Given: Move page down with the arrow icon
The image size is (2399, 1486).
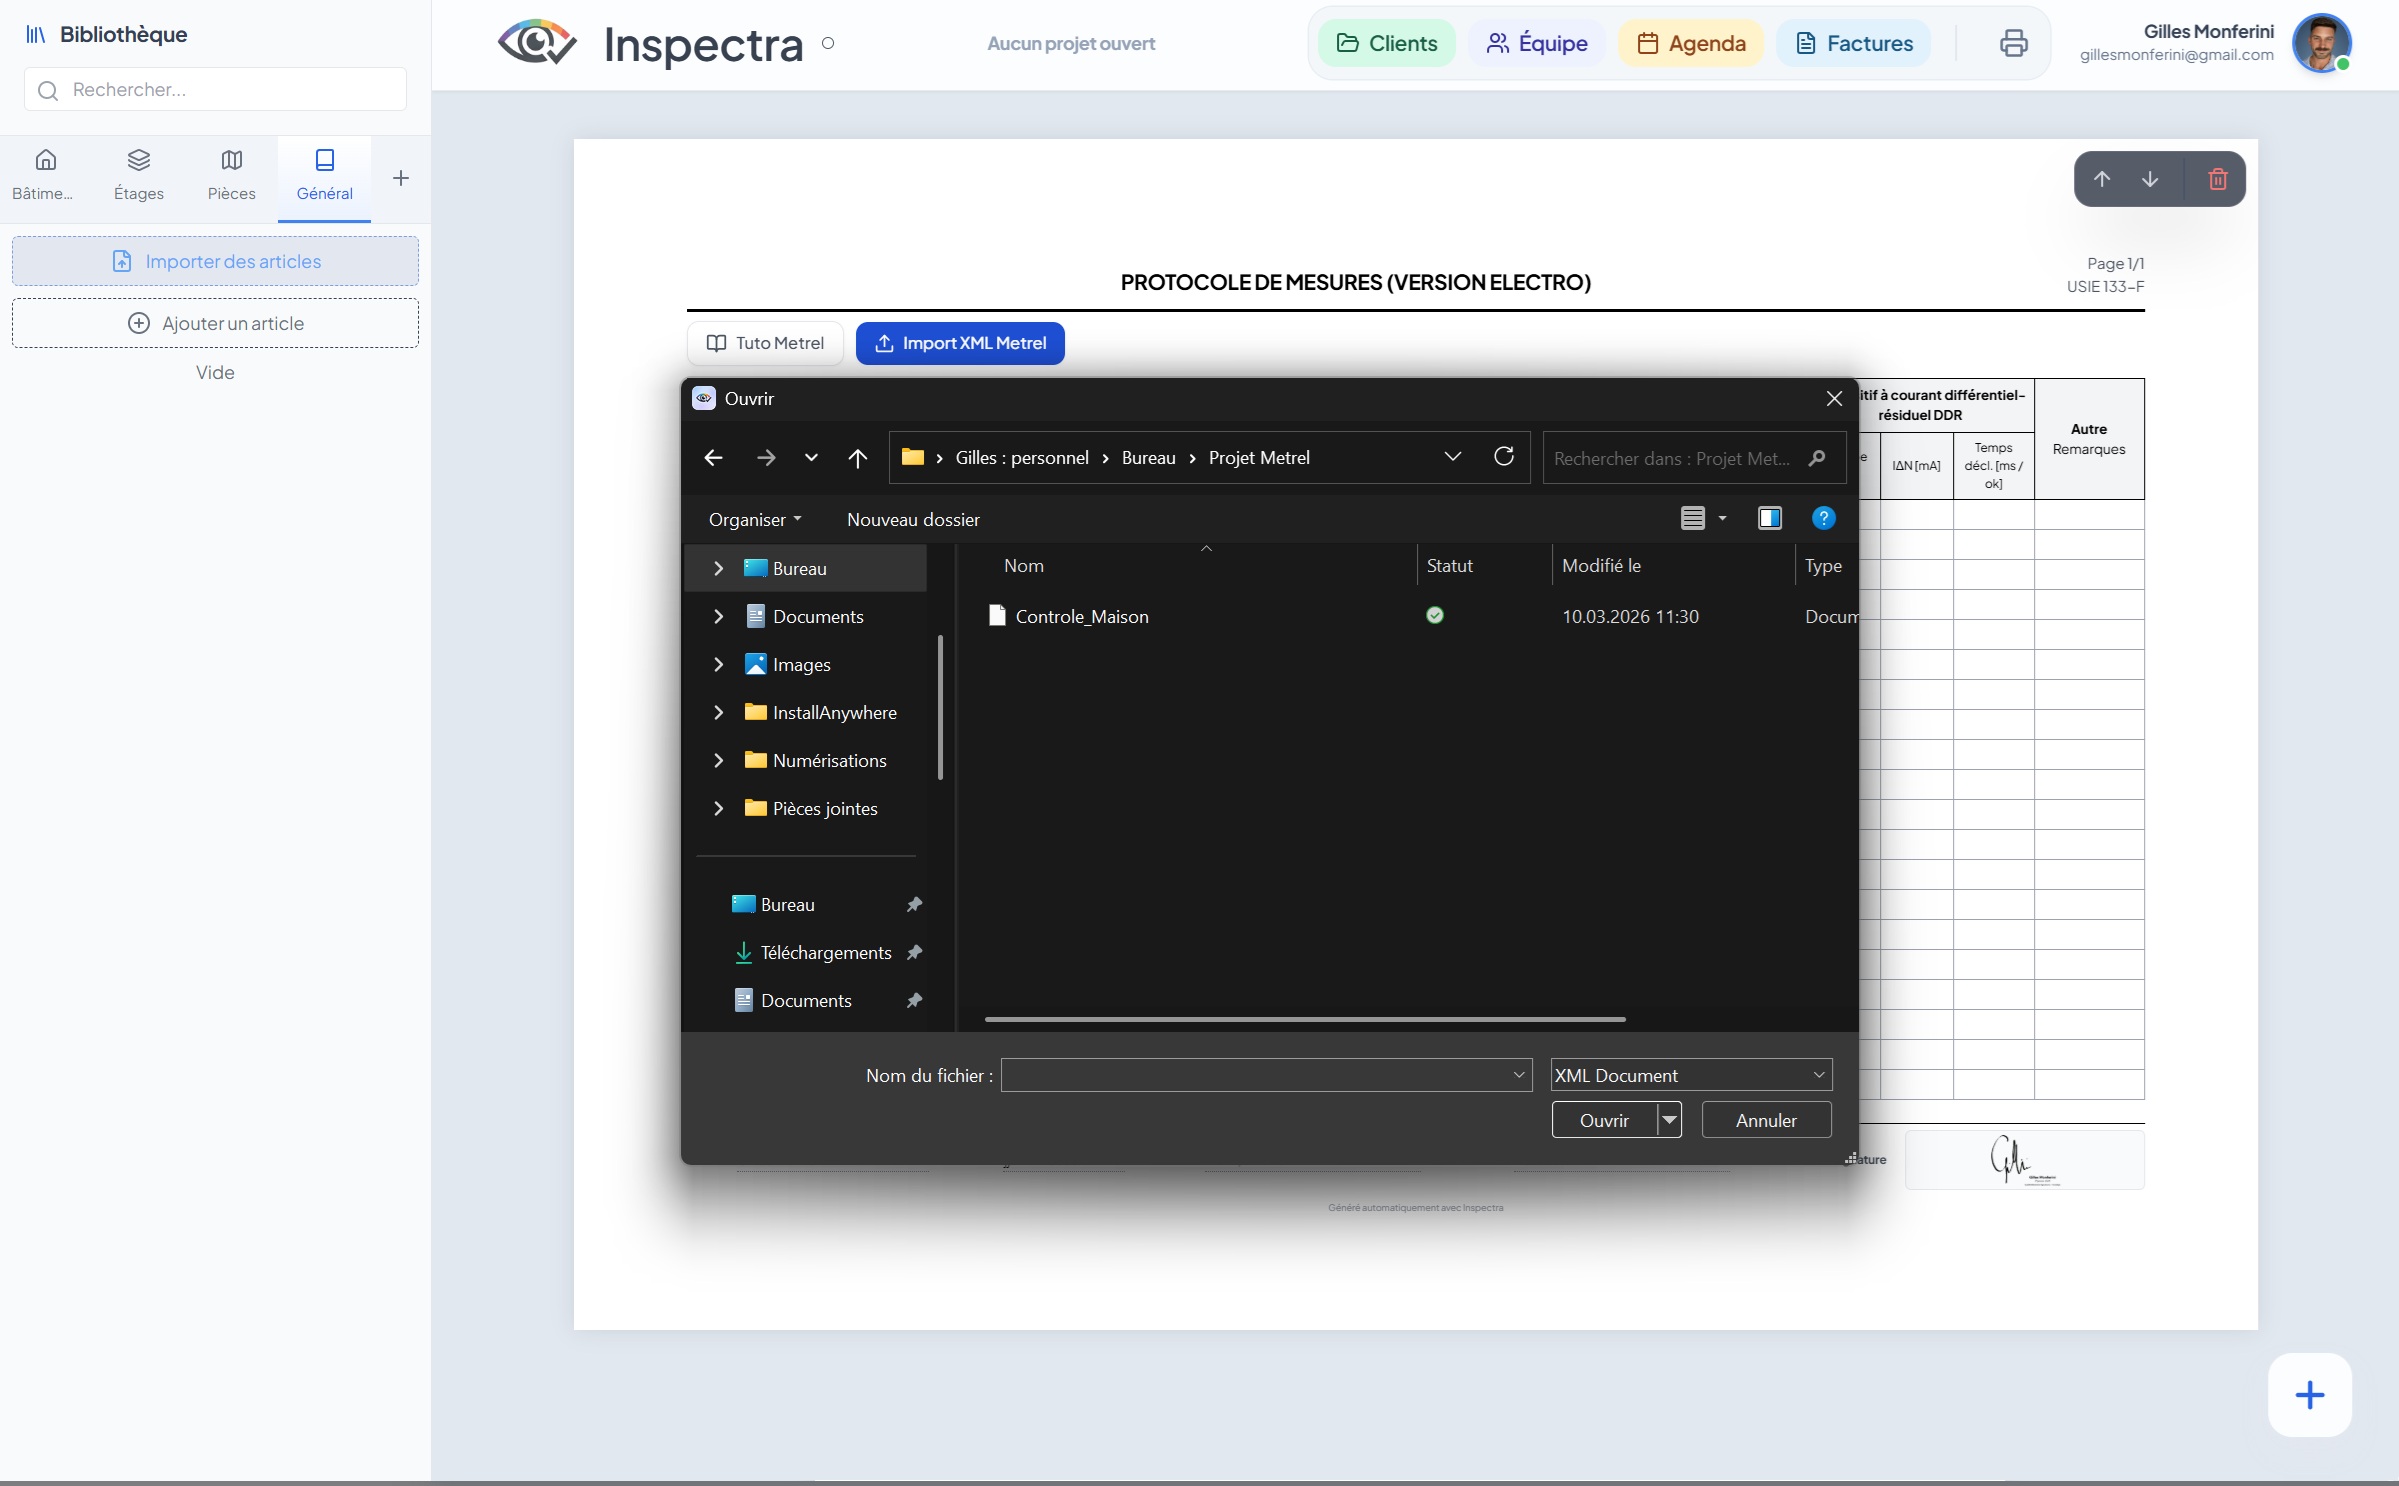Looking at the screenshot, I should tap(2149, 179).
